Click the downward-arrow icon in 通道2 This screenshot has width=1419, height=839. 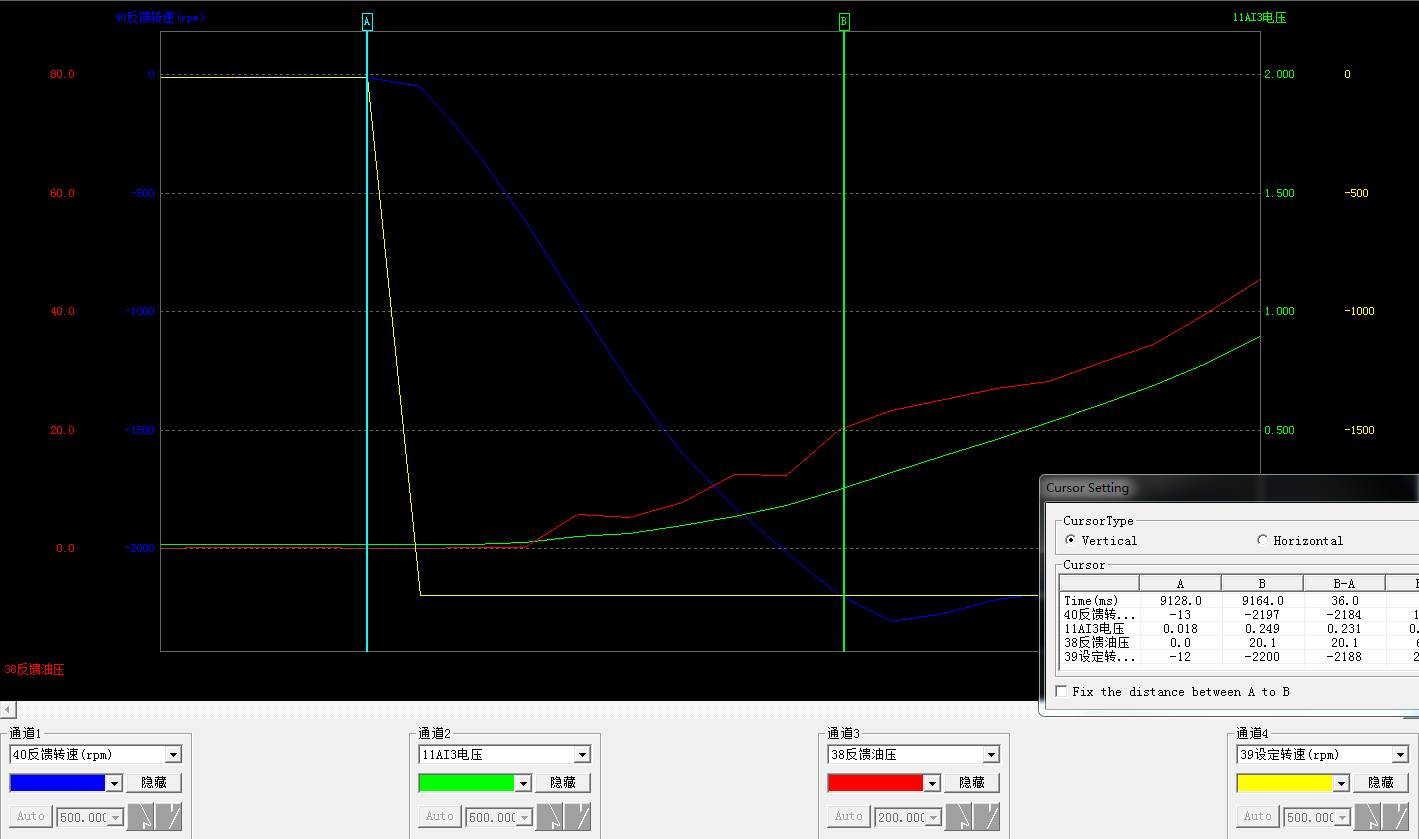coord(550,817)
